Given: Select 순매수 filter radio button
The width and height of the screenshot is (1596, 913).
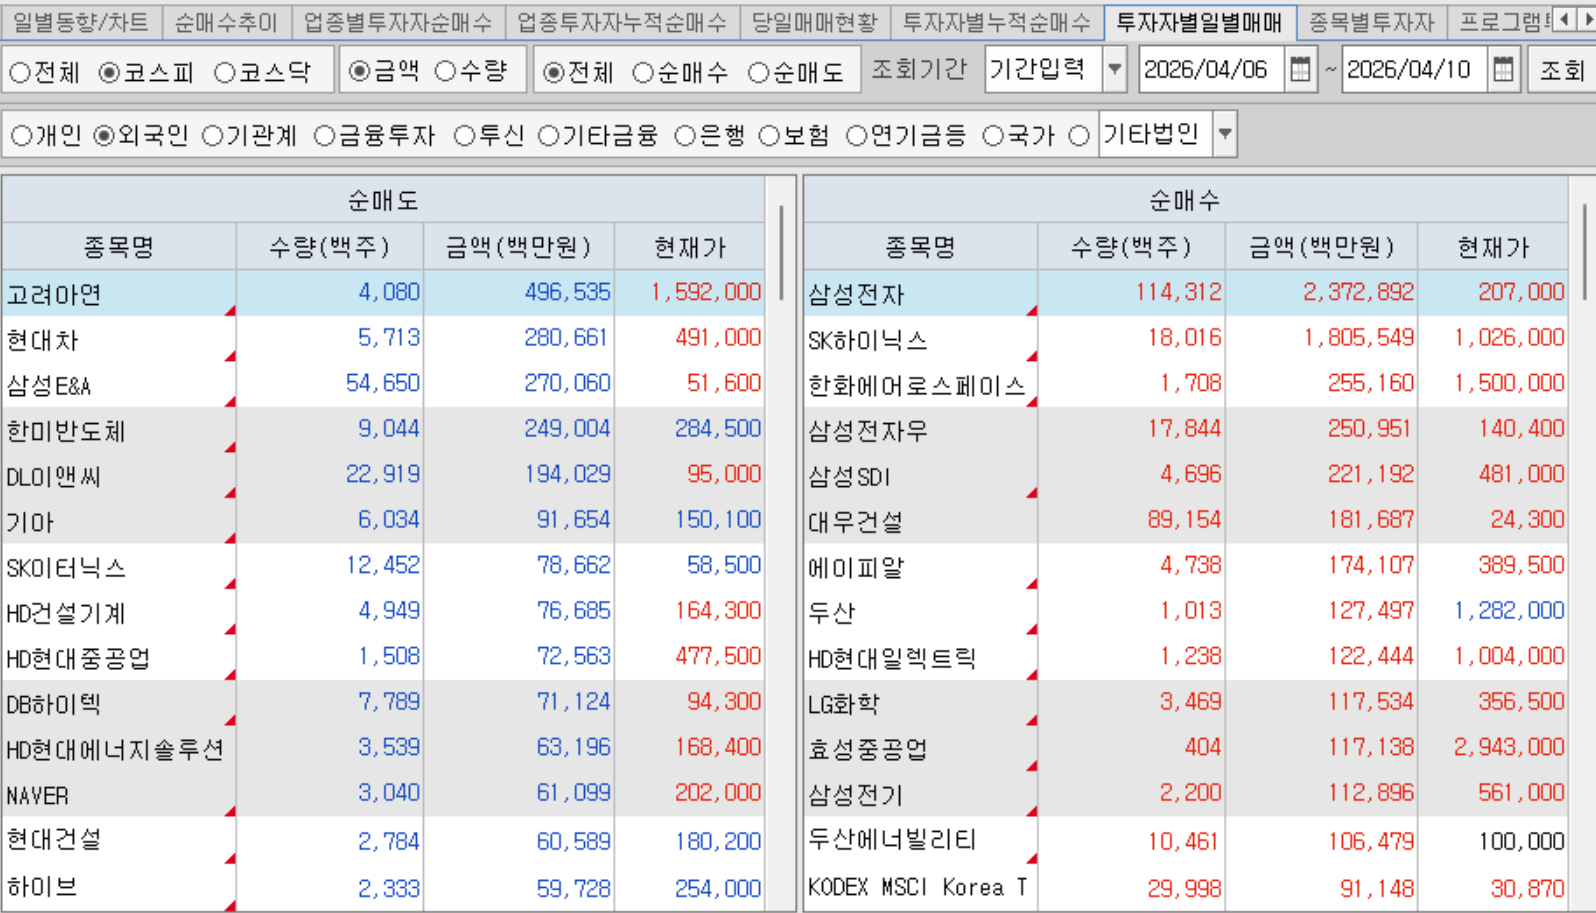Looking at the screenshot, I should 643,73.
